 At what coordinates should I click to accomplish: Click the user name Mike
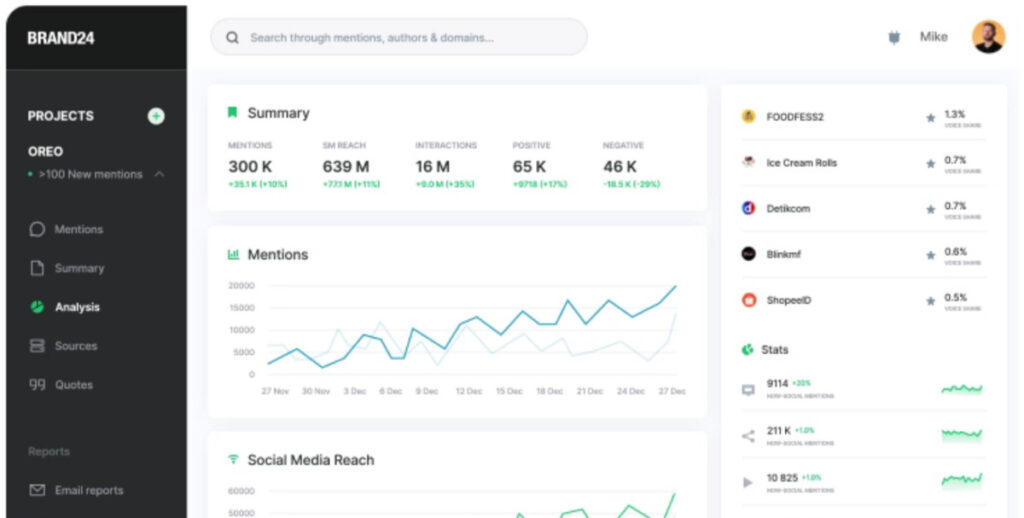tap(933, 37)
